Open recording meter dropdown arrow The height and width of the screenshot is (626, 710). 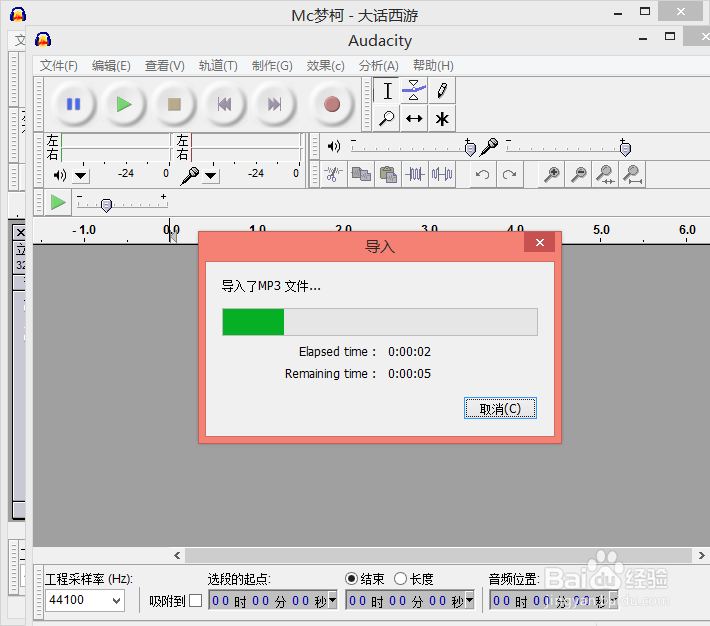(211, 176)
